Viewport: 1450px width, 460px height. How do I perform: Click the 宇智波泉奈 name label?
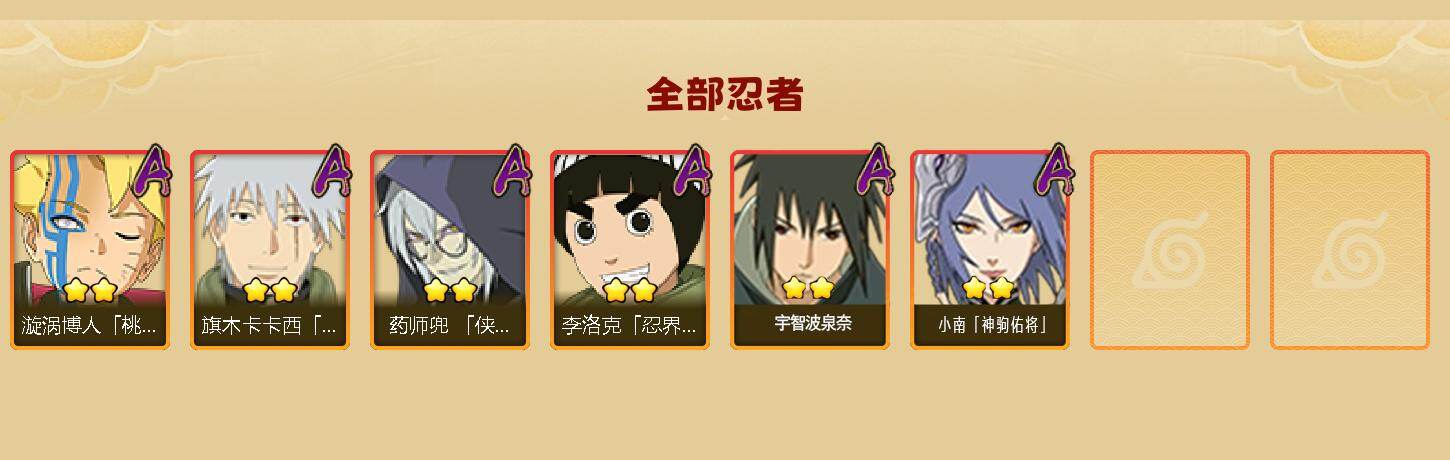click(813, 324)
